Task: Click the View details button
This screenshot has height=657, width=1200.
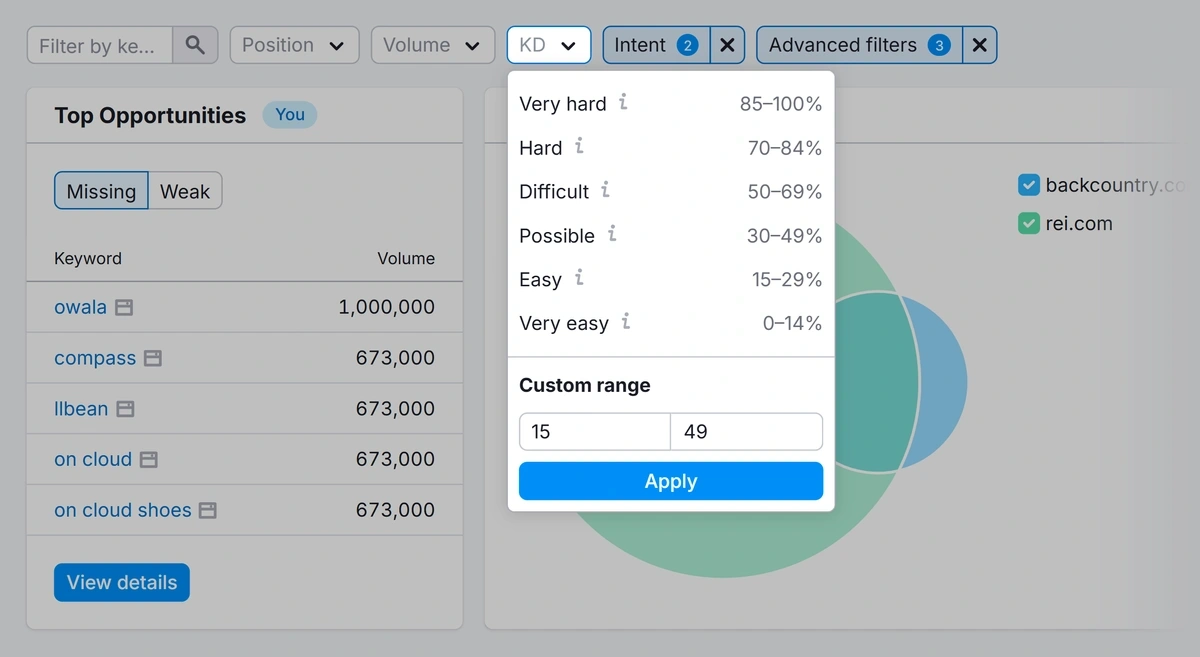Action: pos(122,582)
